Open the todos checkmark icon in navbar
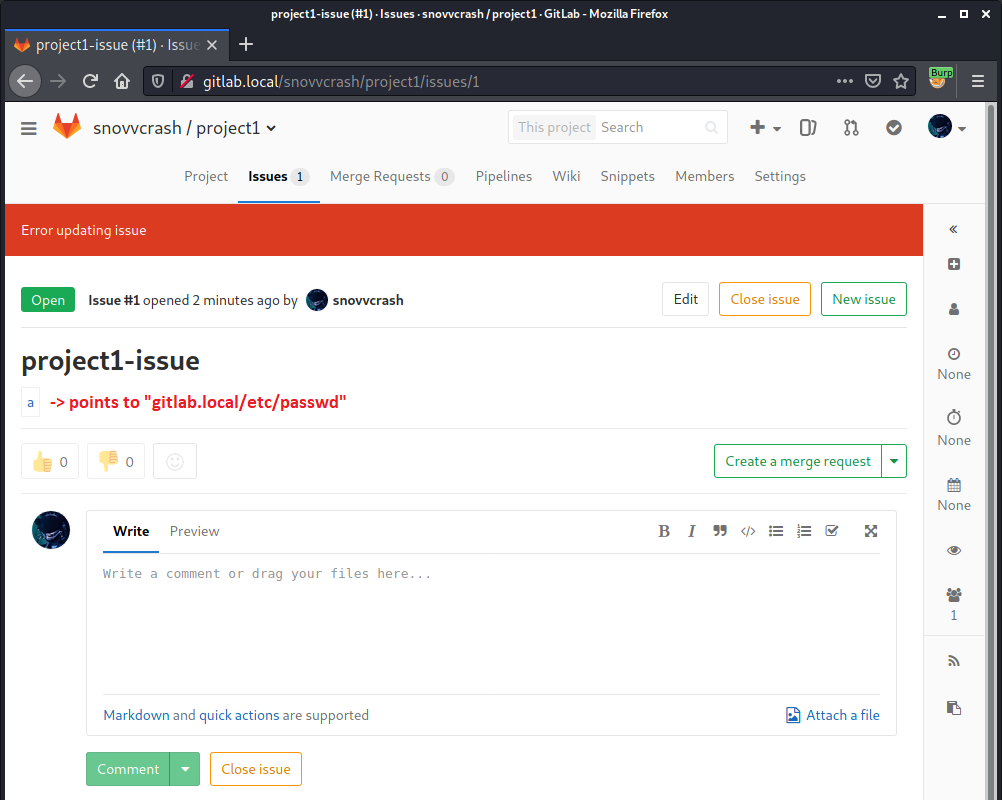Image resolution: width=1002 pixels, height=800 pixels. [x=894, y=127]
